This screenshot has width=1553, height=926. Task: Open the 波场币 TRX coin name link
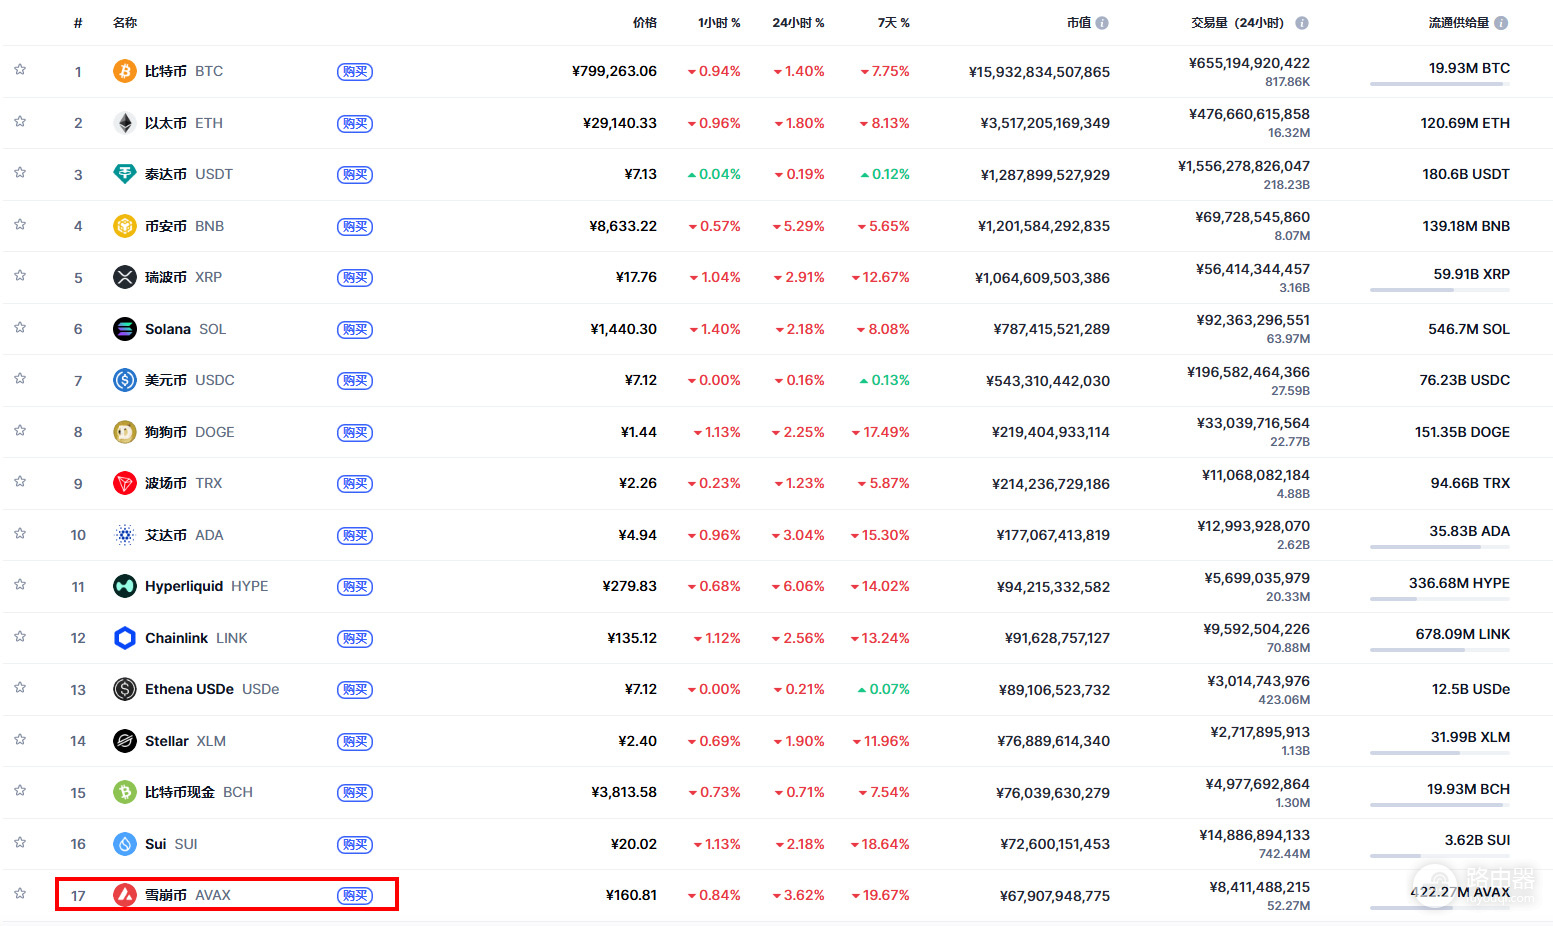(184, 483)
